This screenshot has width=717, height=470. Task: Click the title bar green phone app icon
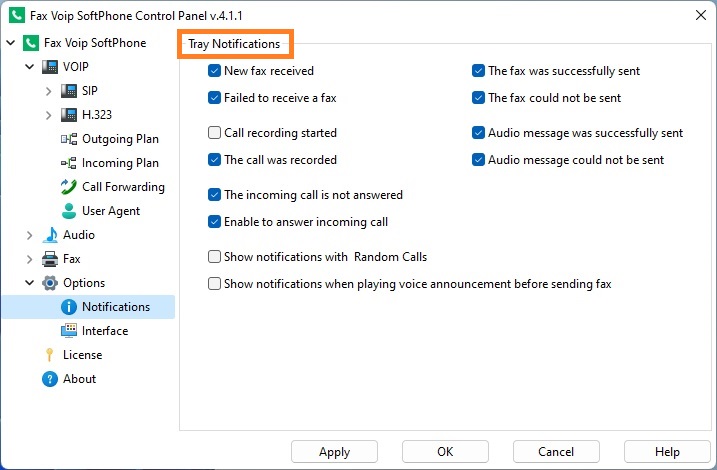point(17,16)
